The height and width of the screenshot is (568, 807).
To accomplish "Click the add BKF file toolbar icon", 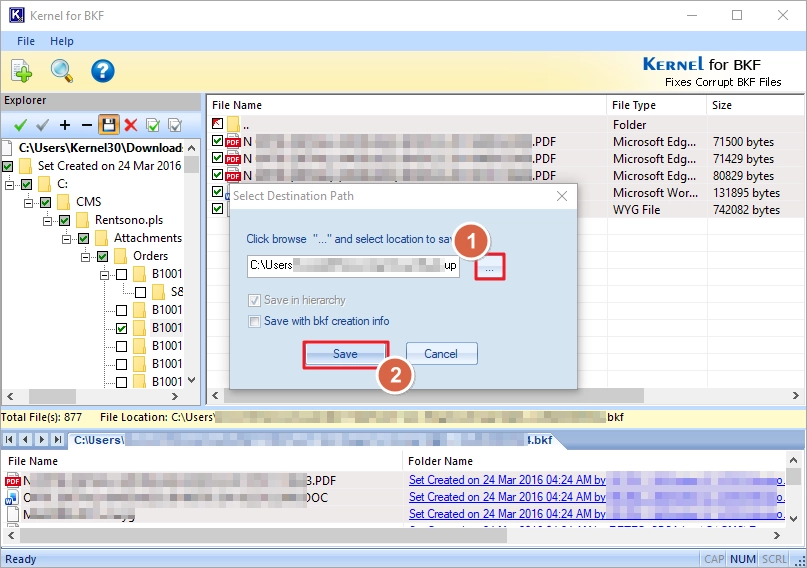I will pos(21,70).
